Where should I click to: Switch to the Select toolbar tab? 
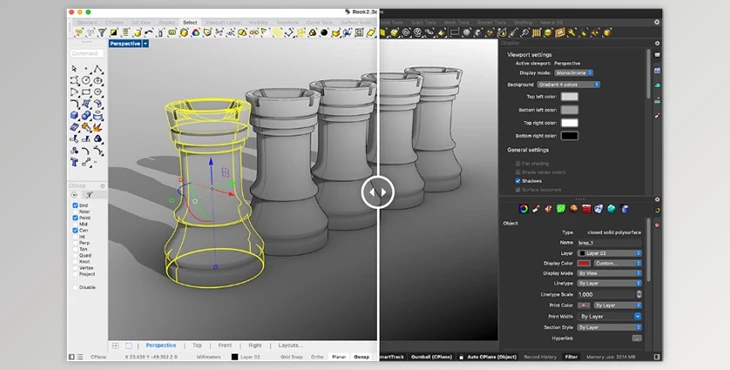pyautogui.click(x=190, y=22)
